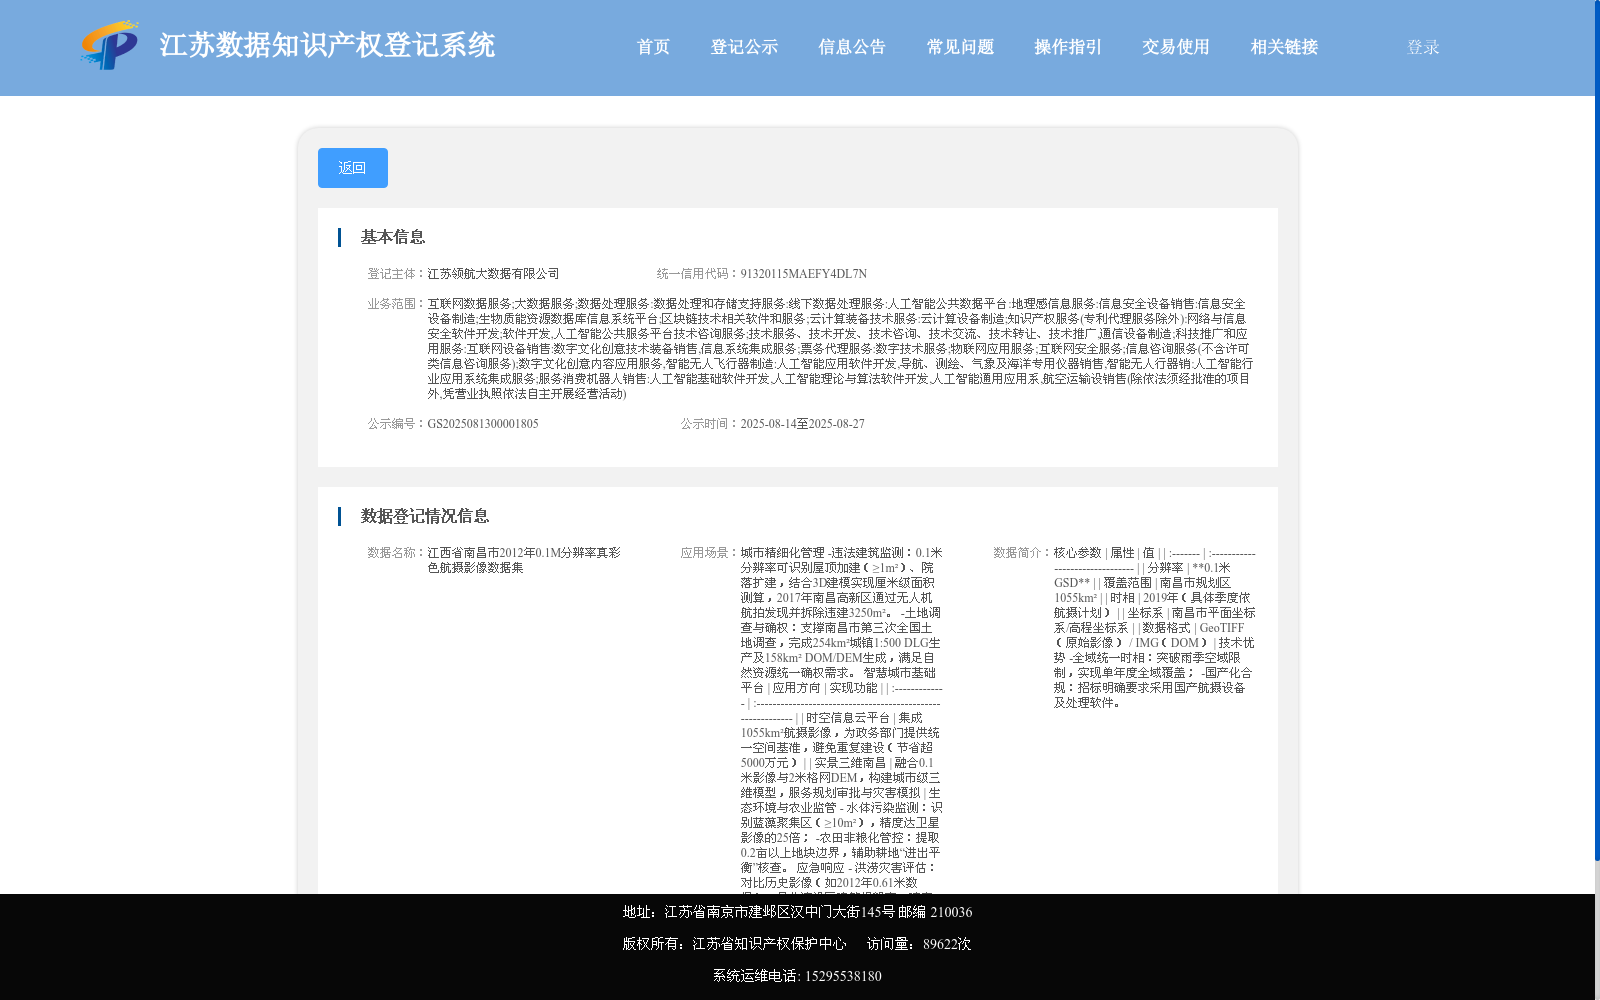This screenshot has width=1600, height=1000.
Task: Open the 首页 menu item
Action: click(654, 47)
